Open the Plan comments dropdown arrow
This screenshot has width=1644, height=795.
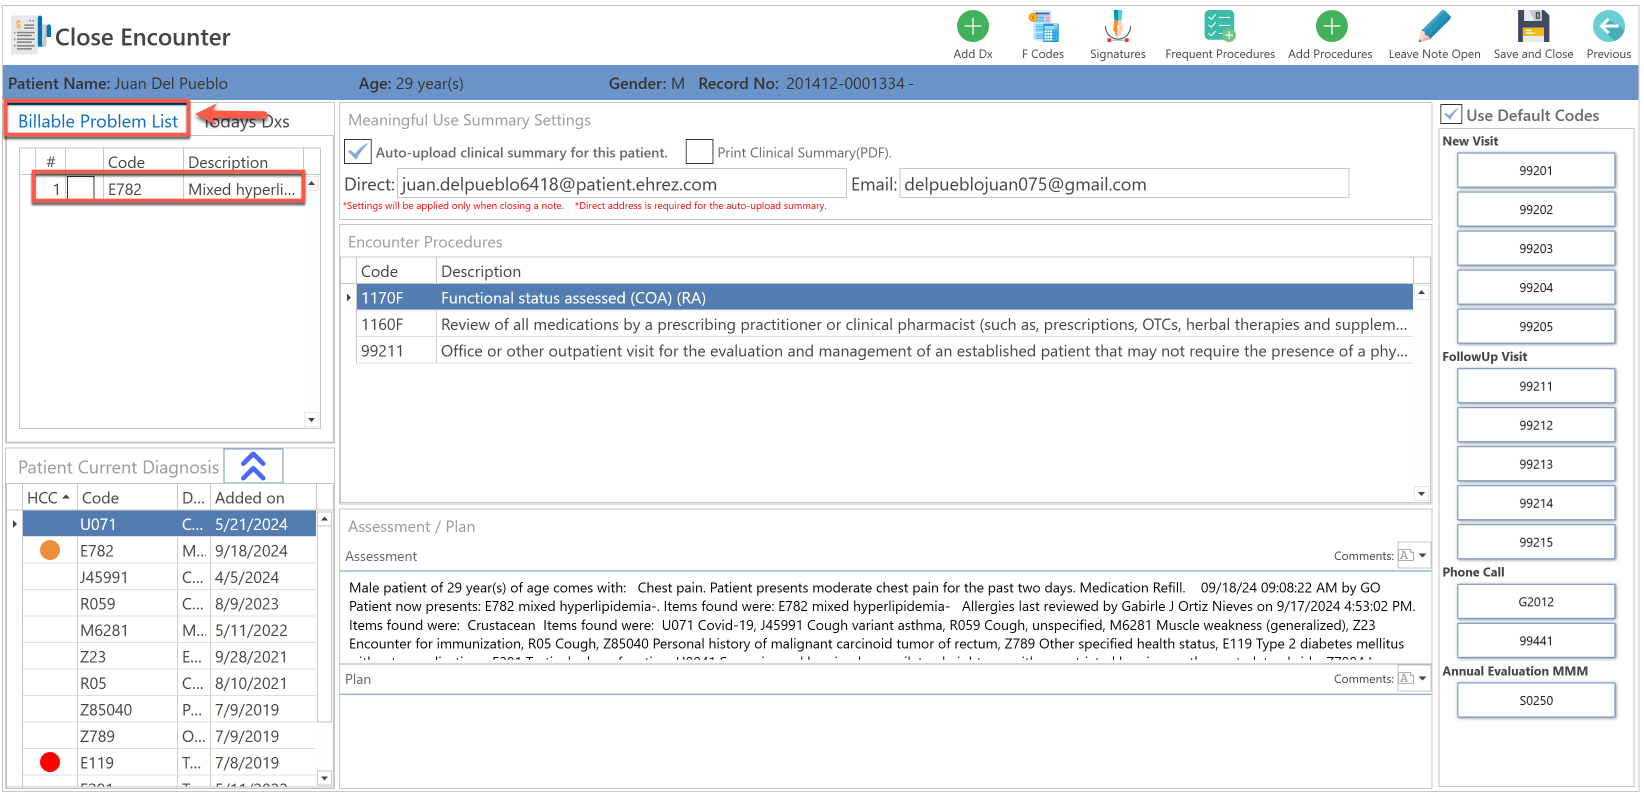(x=1422, y=678)
